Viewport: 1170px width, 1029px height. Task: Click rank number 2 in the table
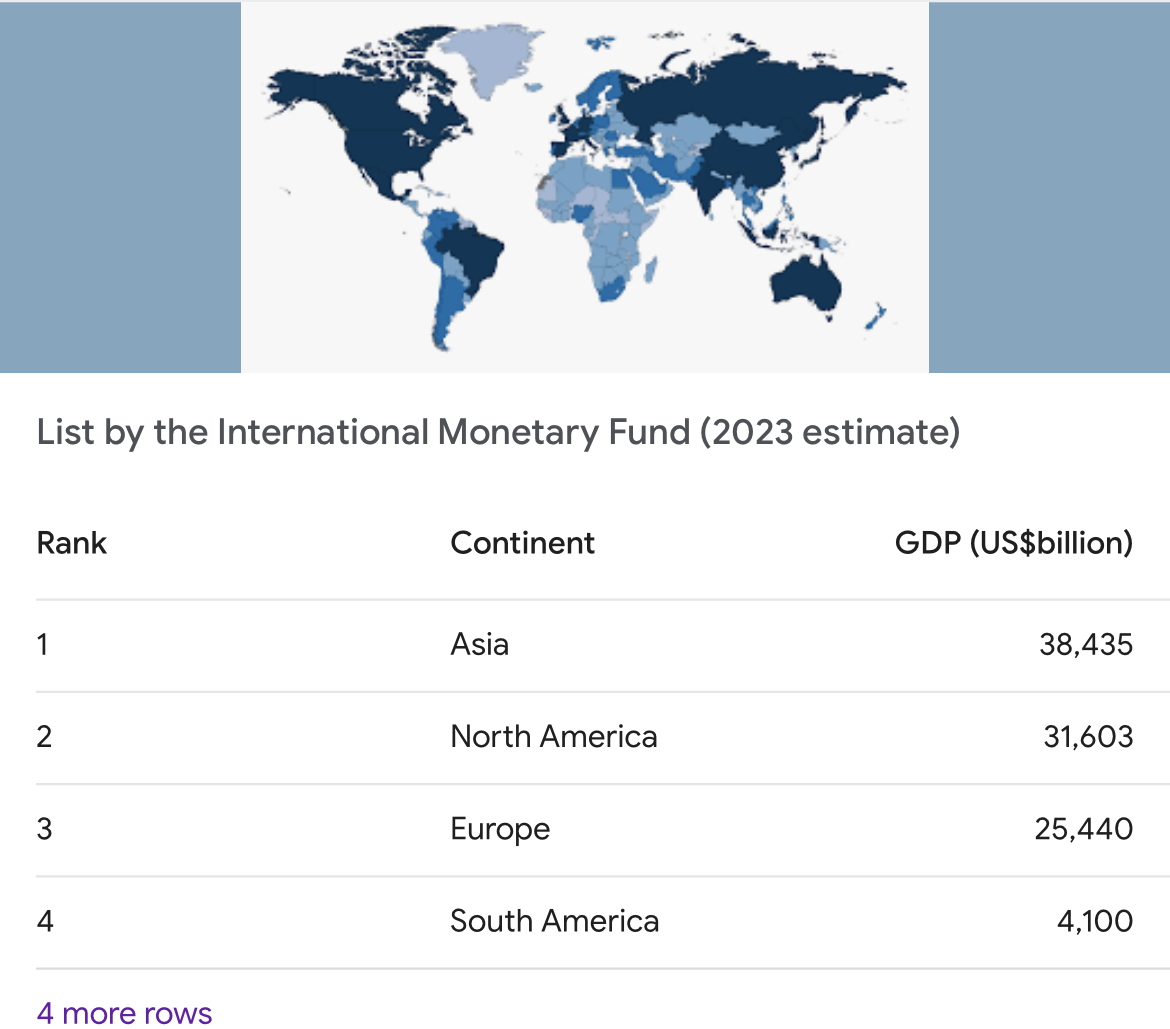click(x=44, y=736)
